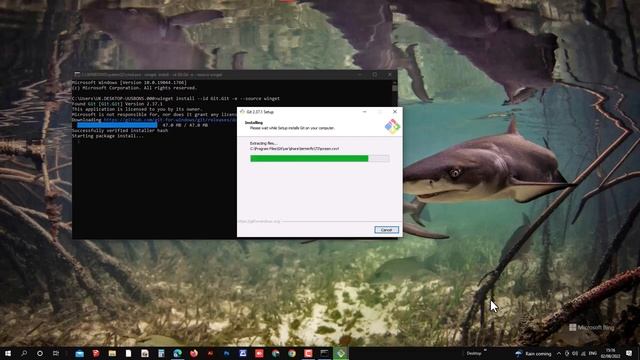Close the Git Setup dialog
Screen dimensions: 640x360
pos(395,111)
